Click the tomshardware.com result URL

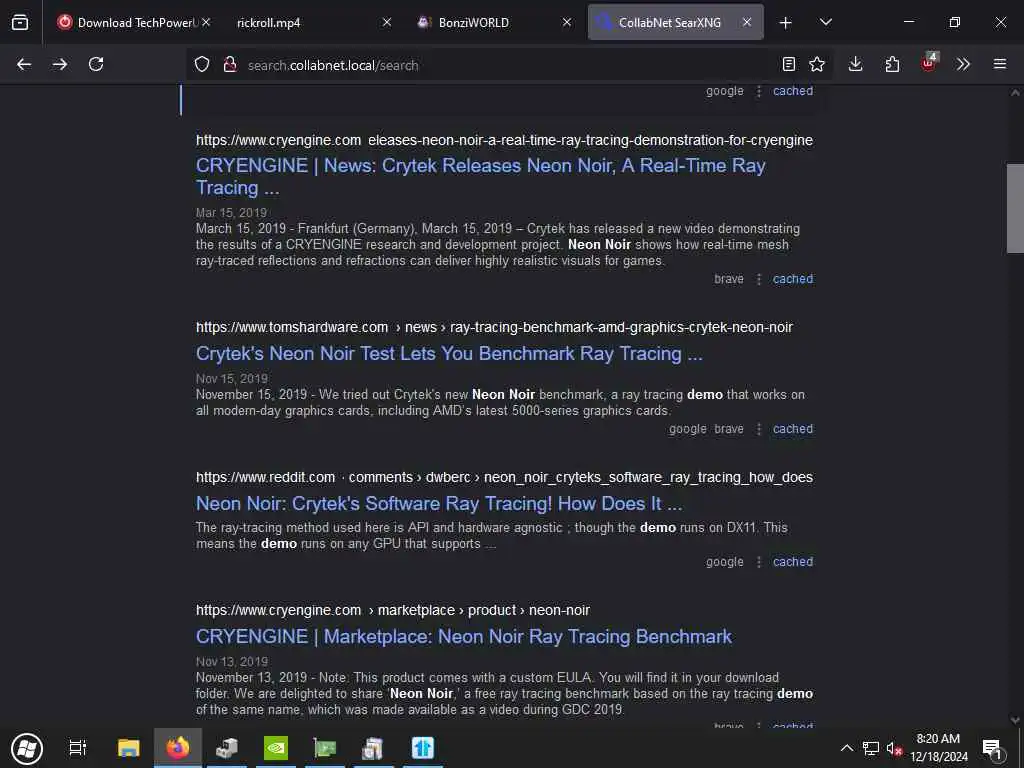click(494, 327)
